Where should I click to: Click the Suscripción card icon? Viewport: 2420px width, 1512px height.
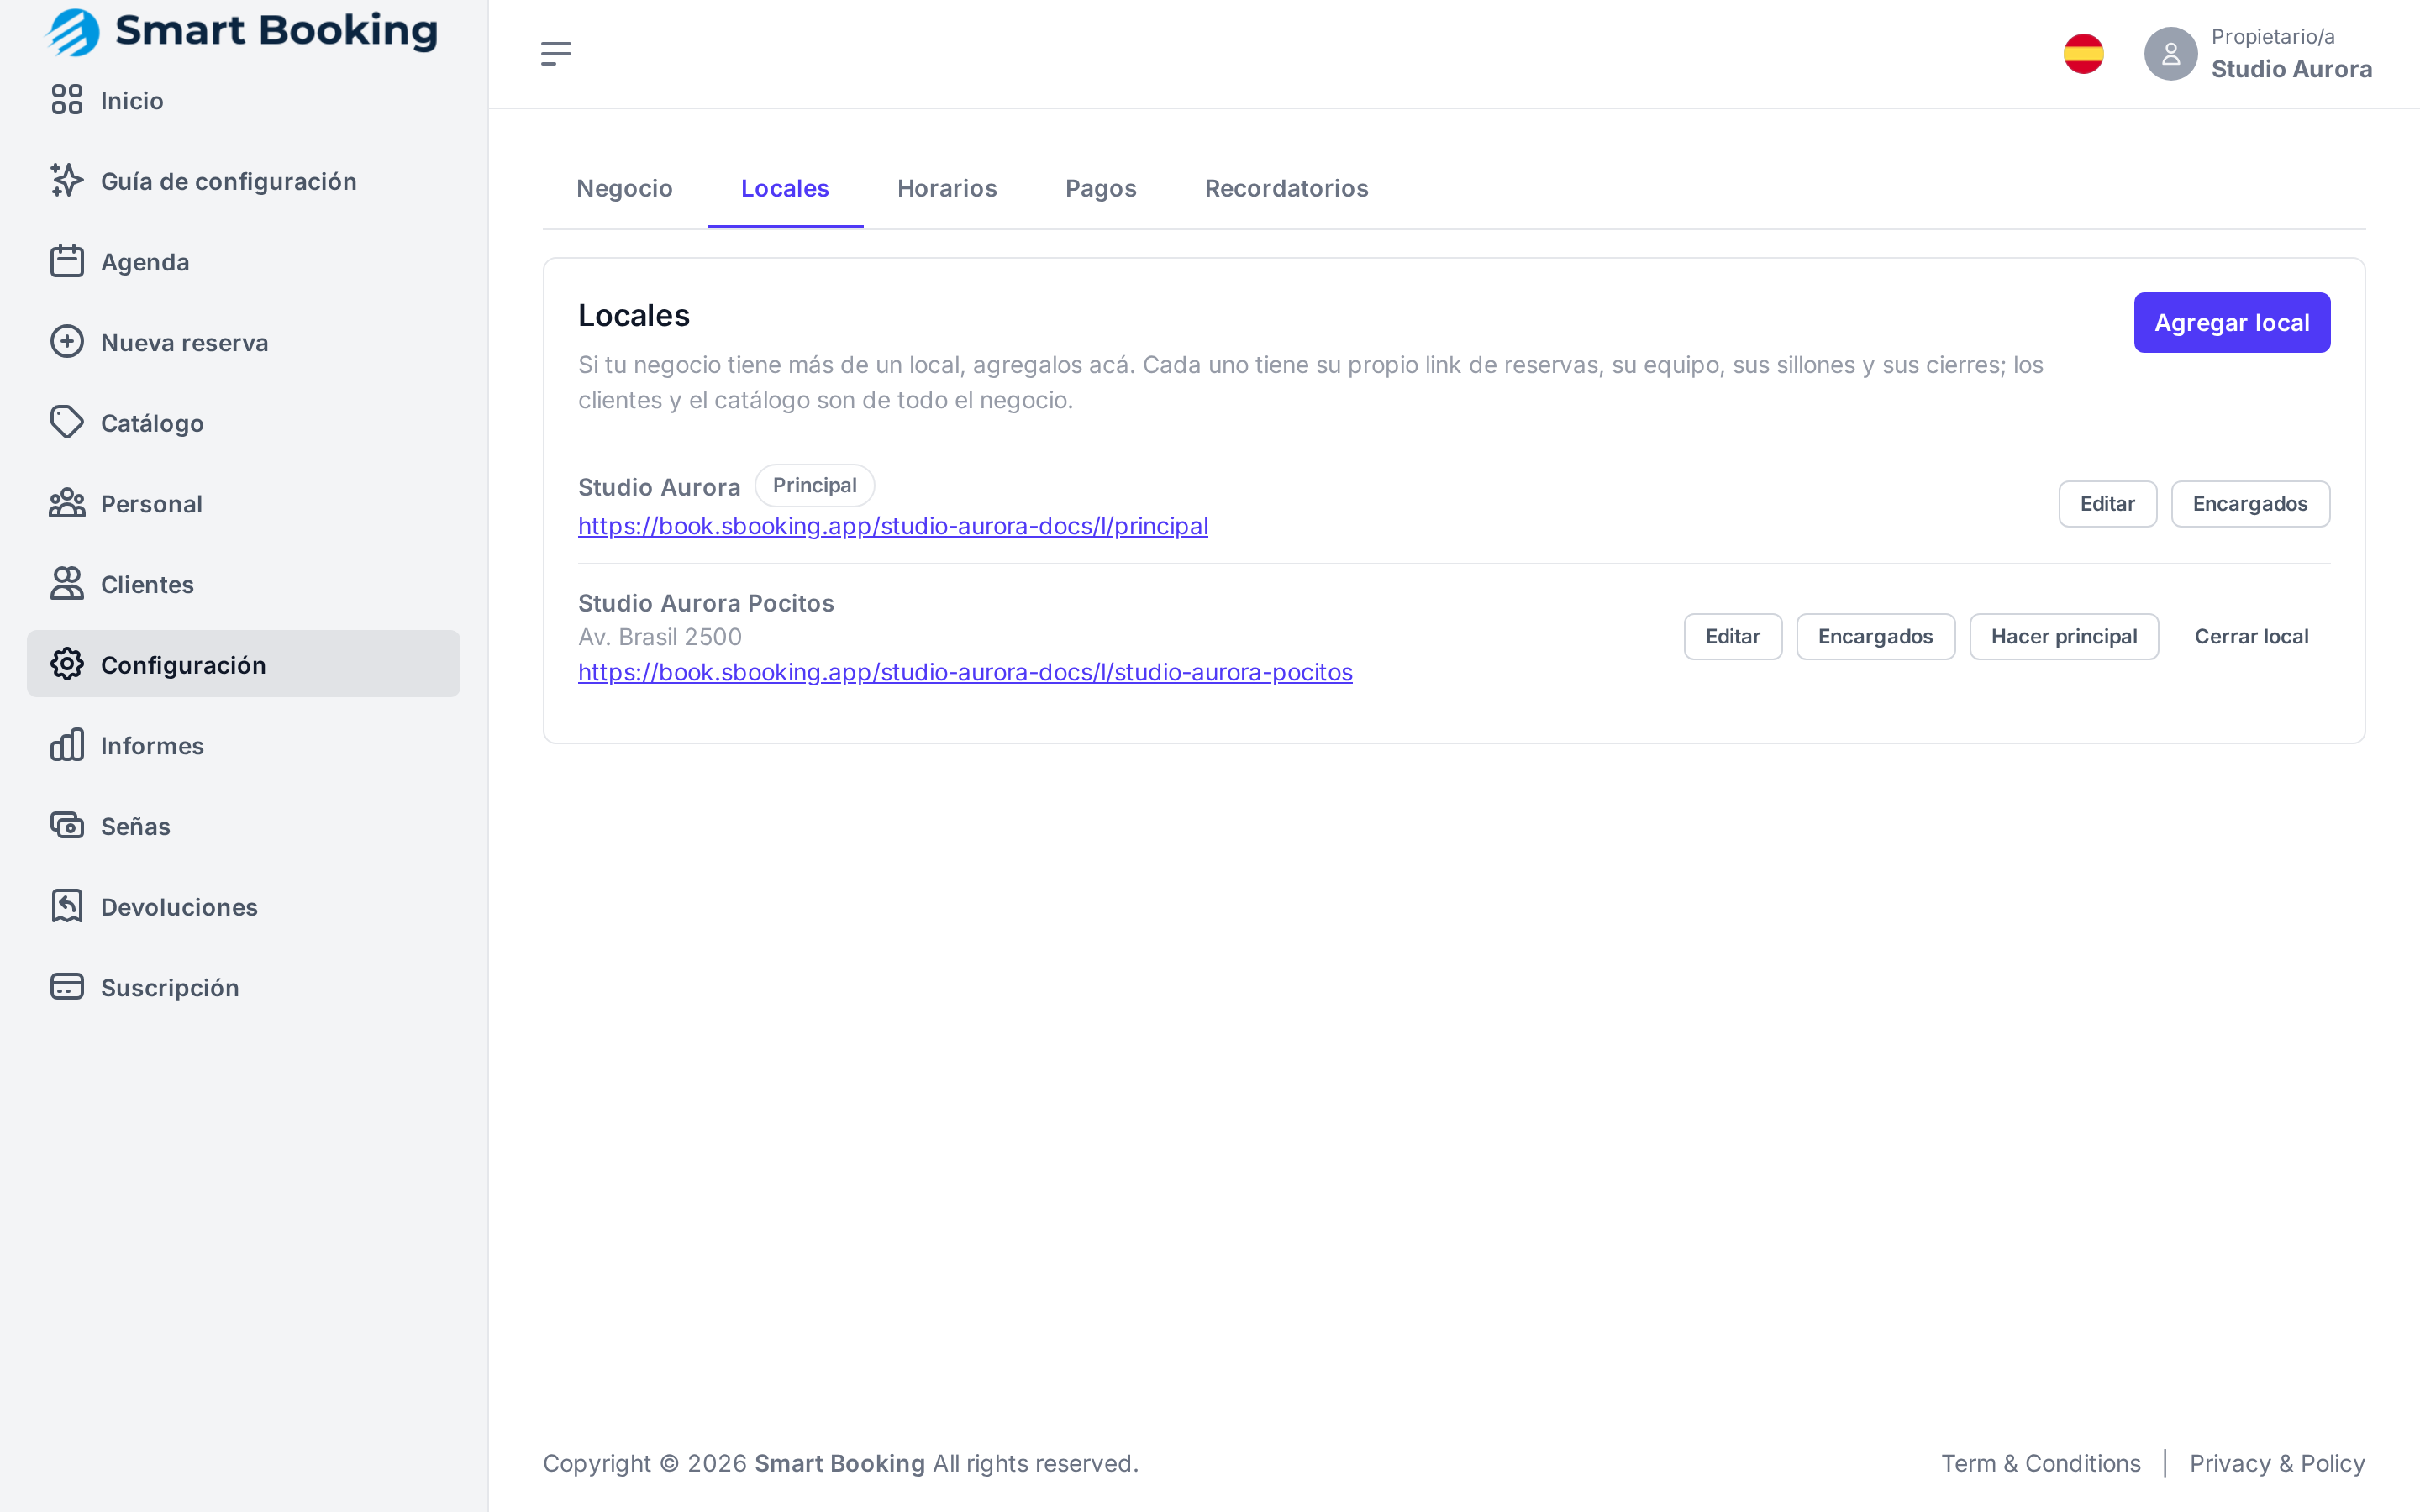click(67, 987)
